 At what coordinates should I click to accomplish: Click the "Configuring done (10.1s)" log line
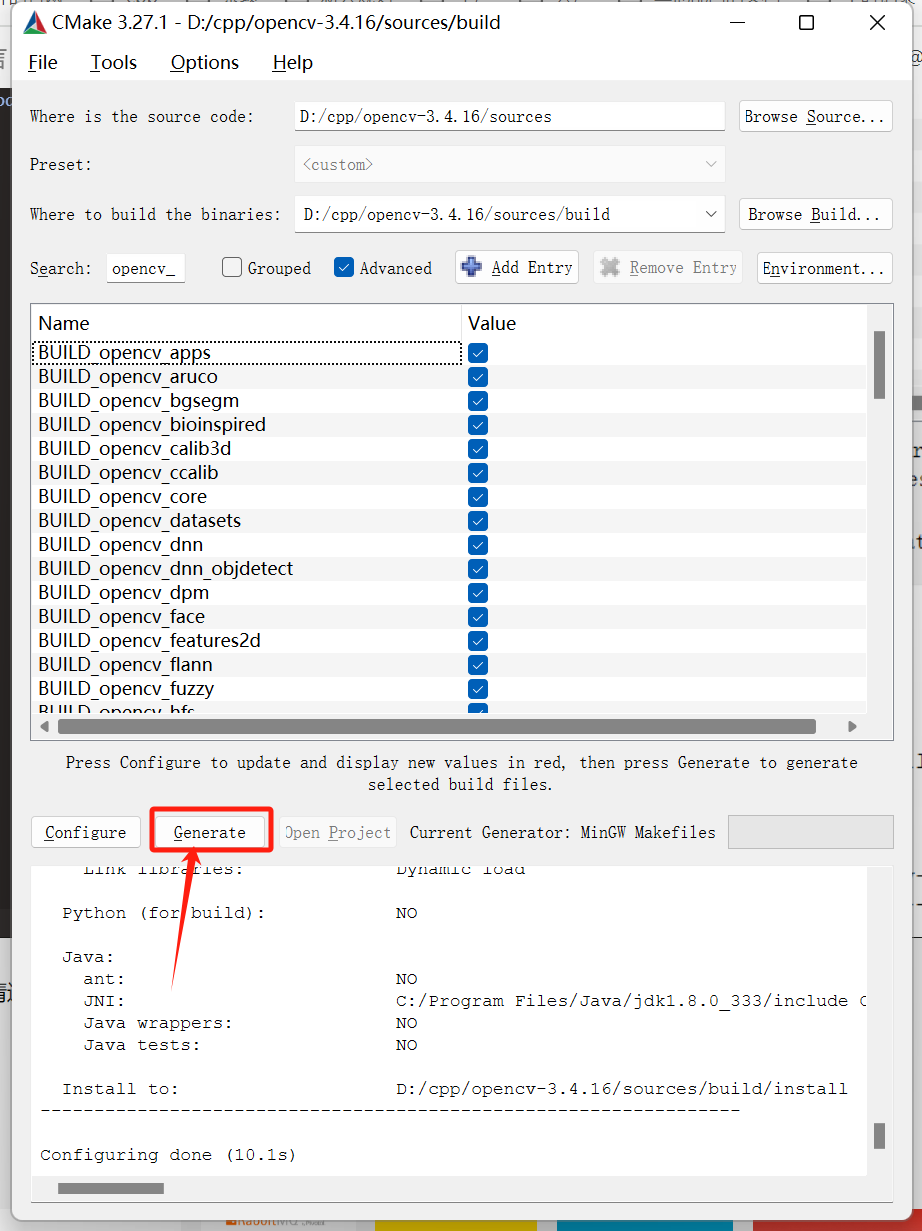[168, 1155]
